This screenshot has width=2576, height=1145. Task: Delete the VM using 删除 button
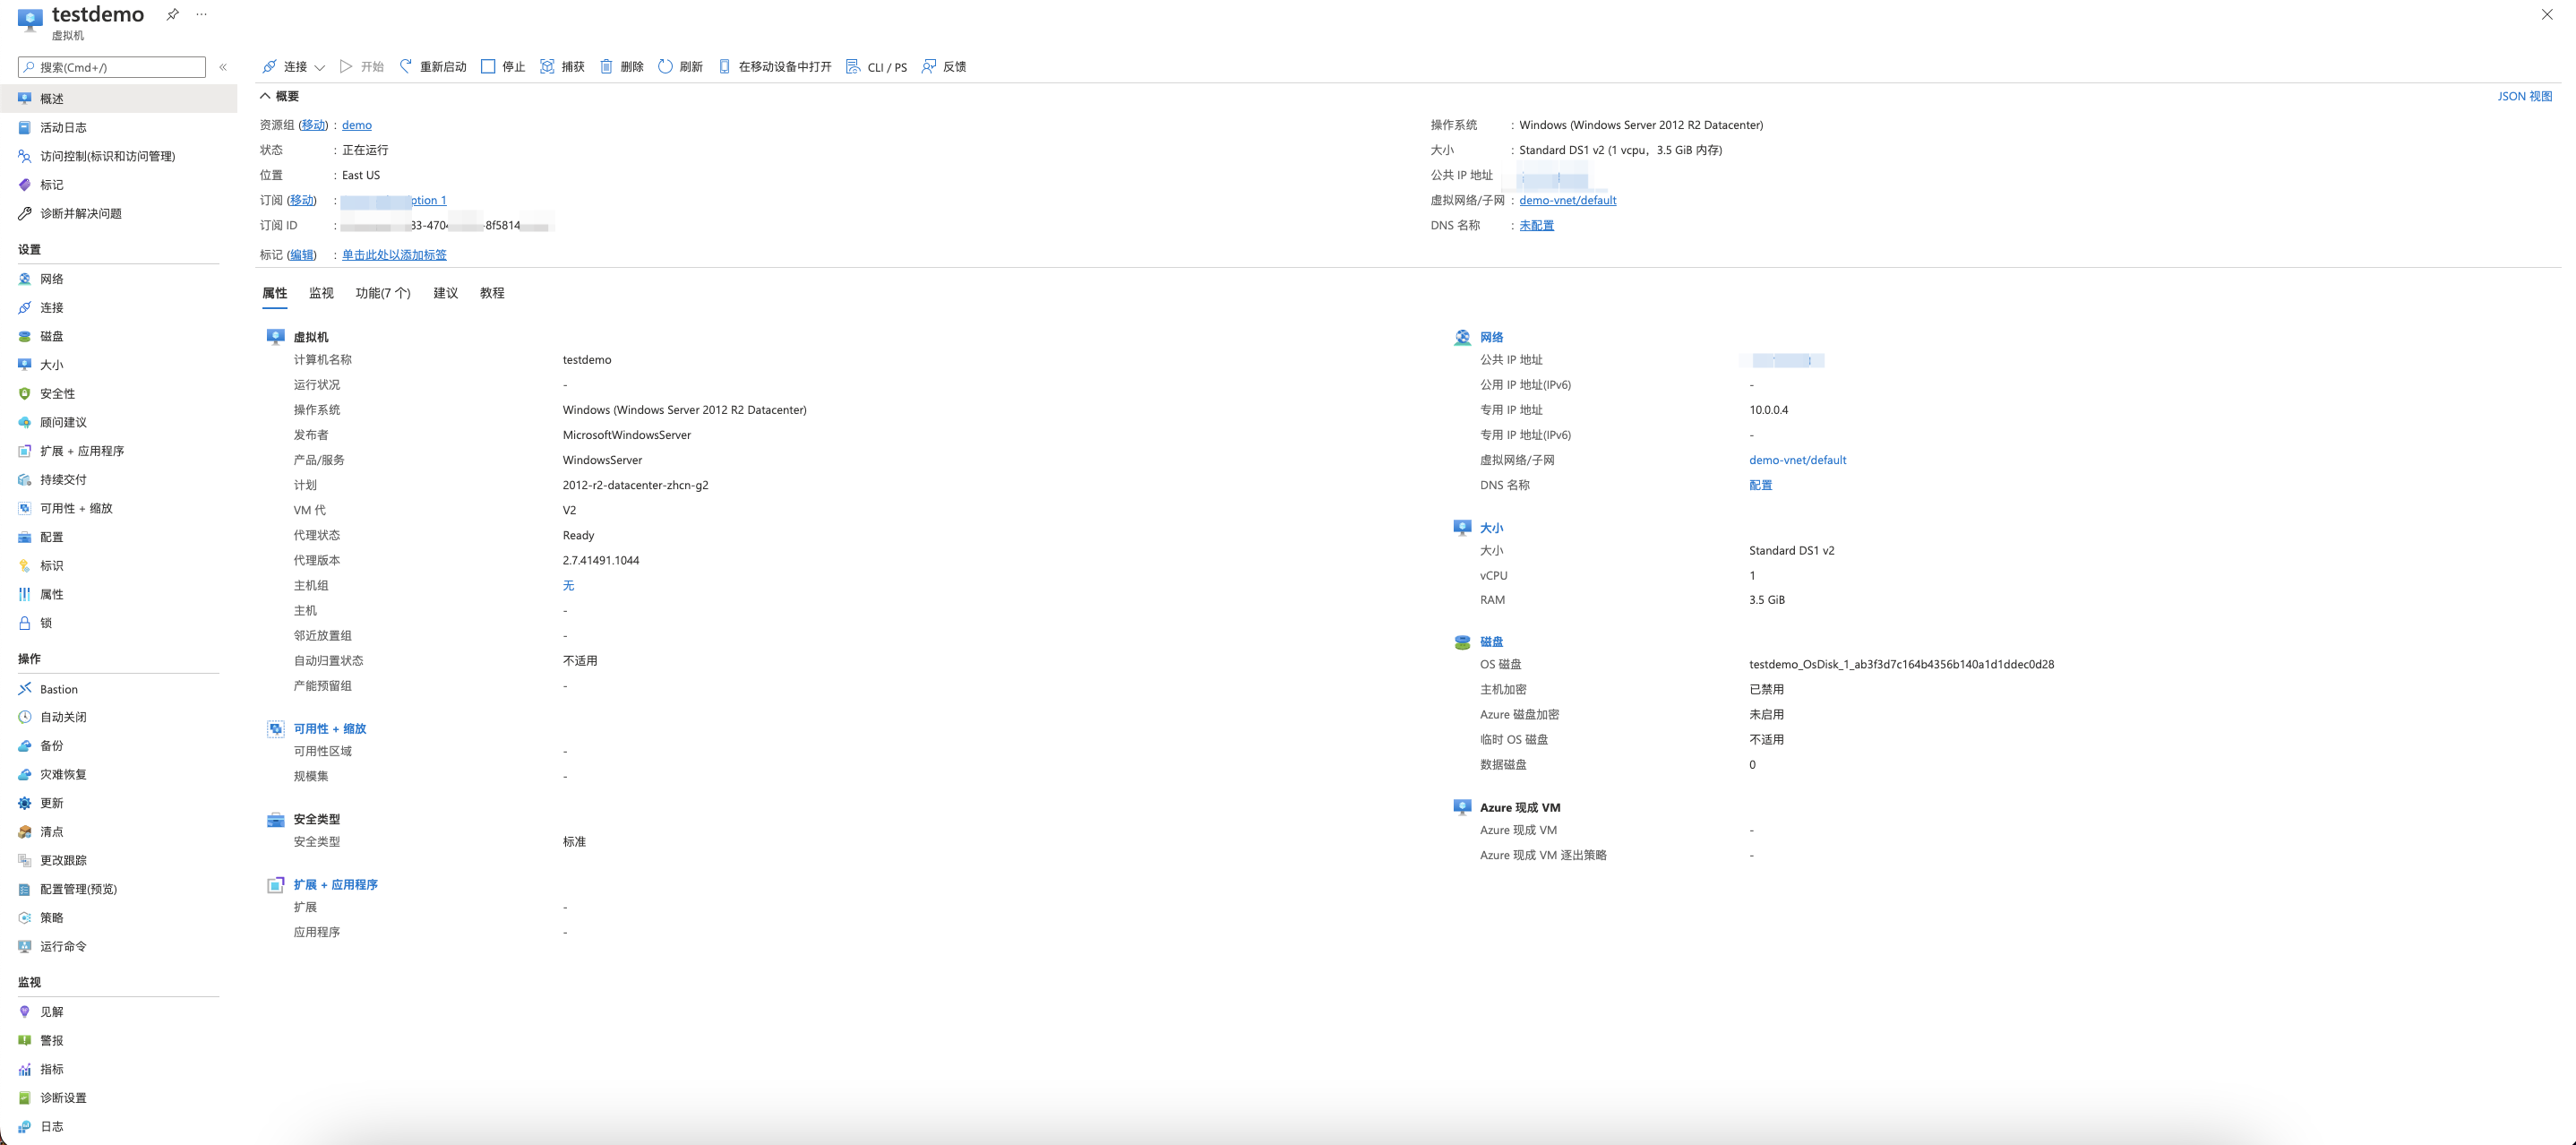[x=621, y=67]
